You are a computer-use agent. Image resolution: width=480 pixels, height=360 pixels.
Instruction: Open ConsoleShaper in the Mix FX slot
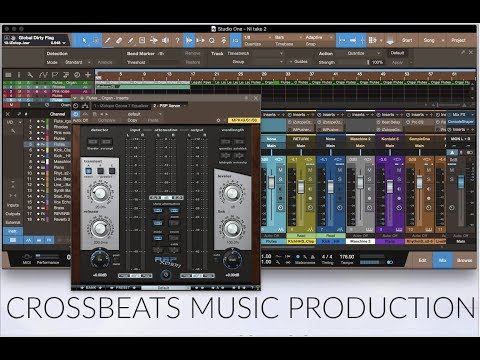click(462, 122)
